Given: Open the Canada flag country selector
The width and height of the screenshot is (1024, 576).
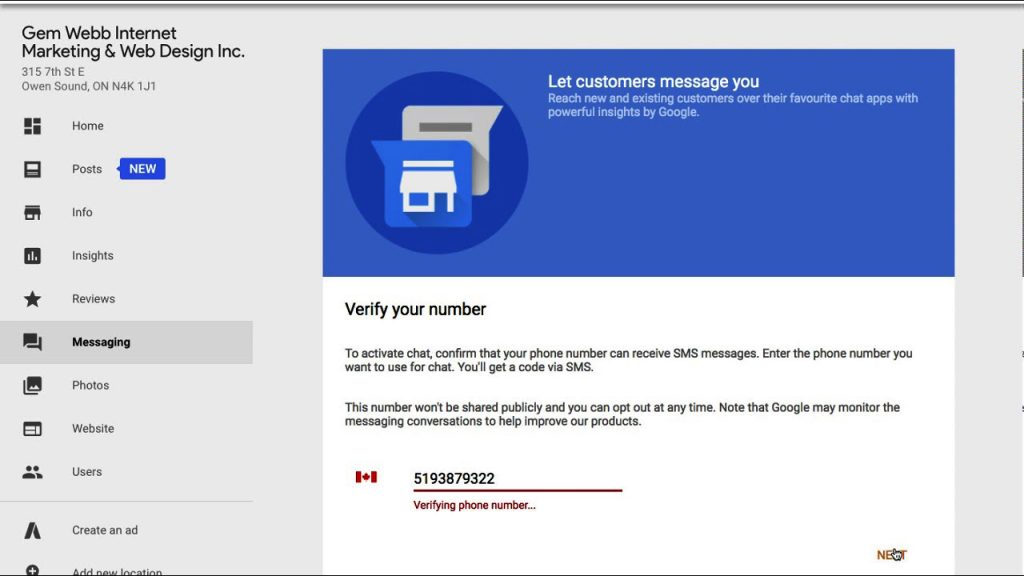Looking at the screenshot, I should [366, 477].
